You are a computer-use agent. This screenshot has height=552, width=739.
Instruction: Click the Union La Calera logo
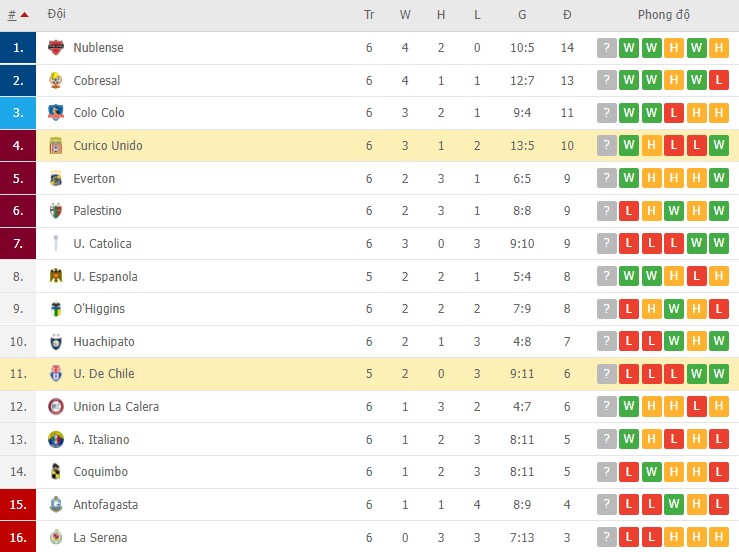pyautogui.click(x=56, y=407)
